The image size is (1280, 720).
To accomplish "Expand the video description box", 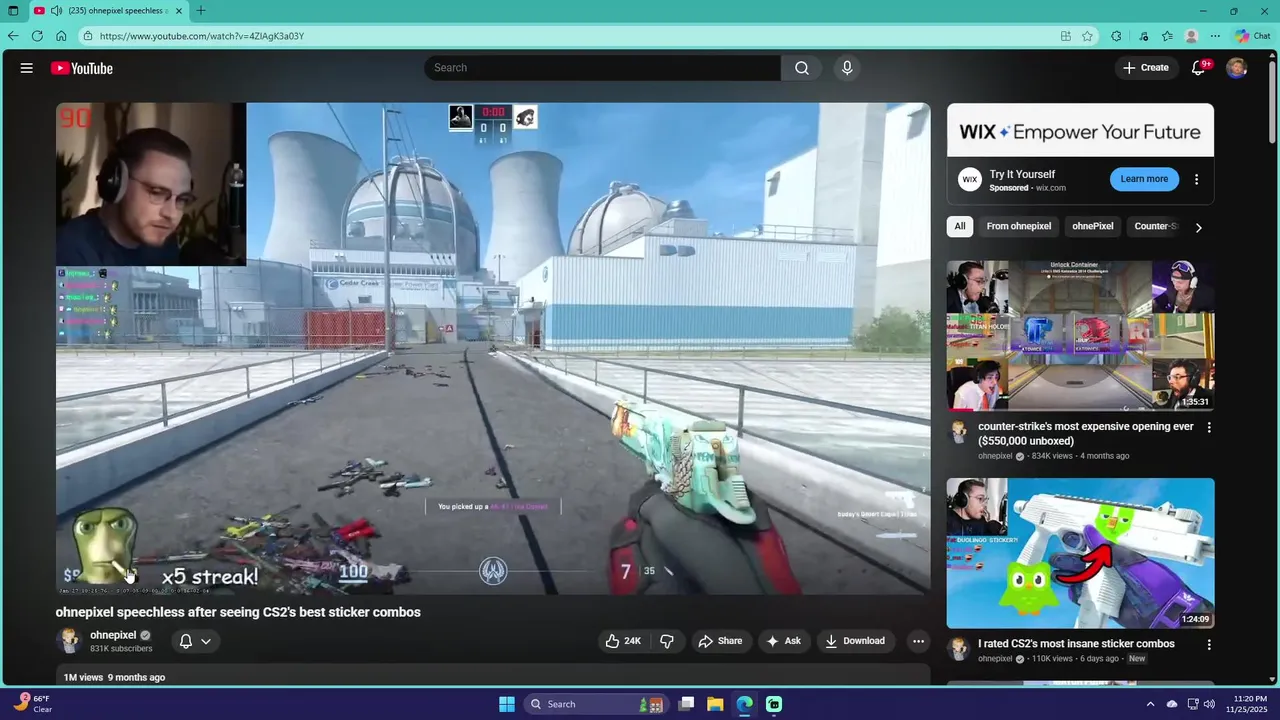I will point(493,677).
